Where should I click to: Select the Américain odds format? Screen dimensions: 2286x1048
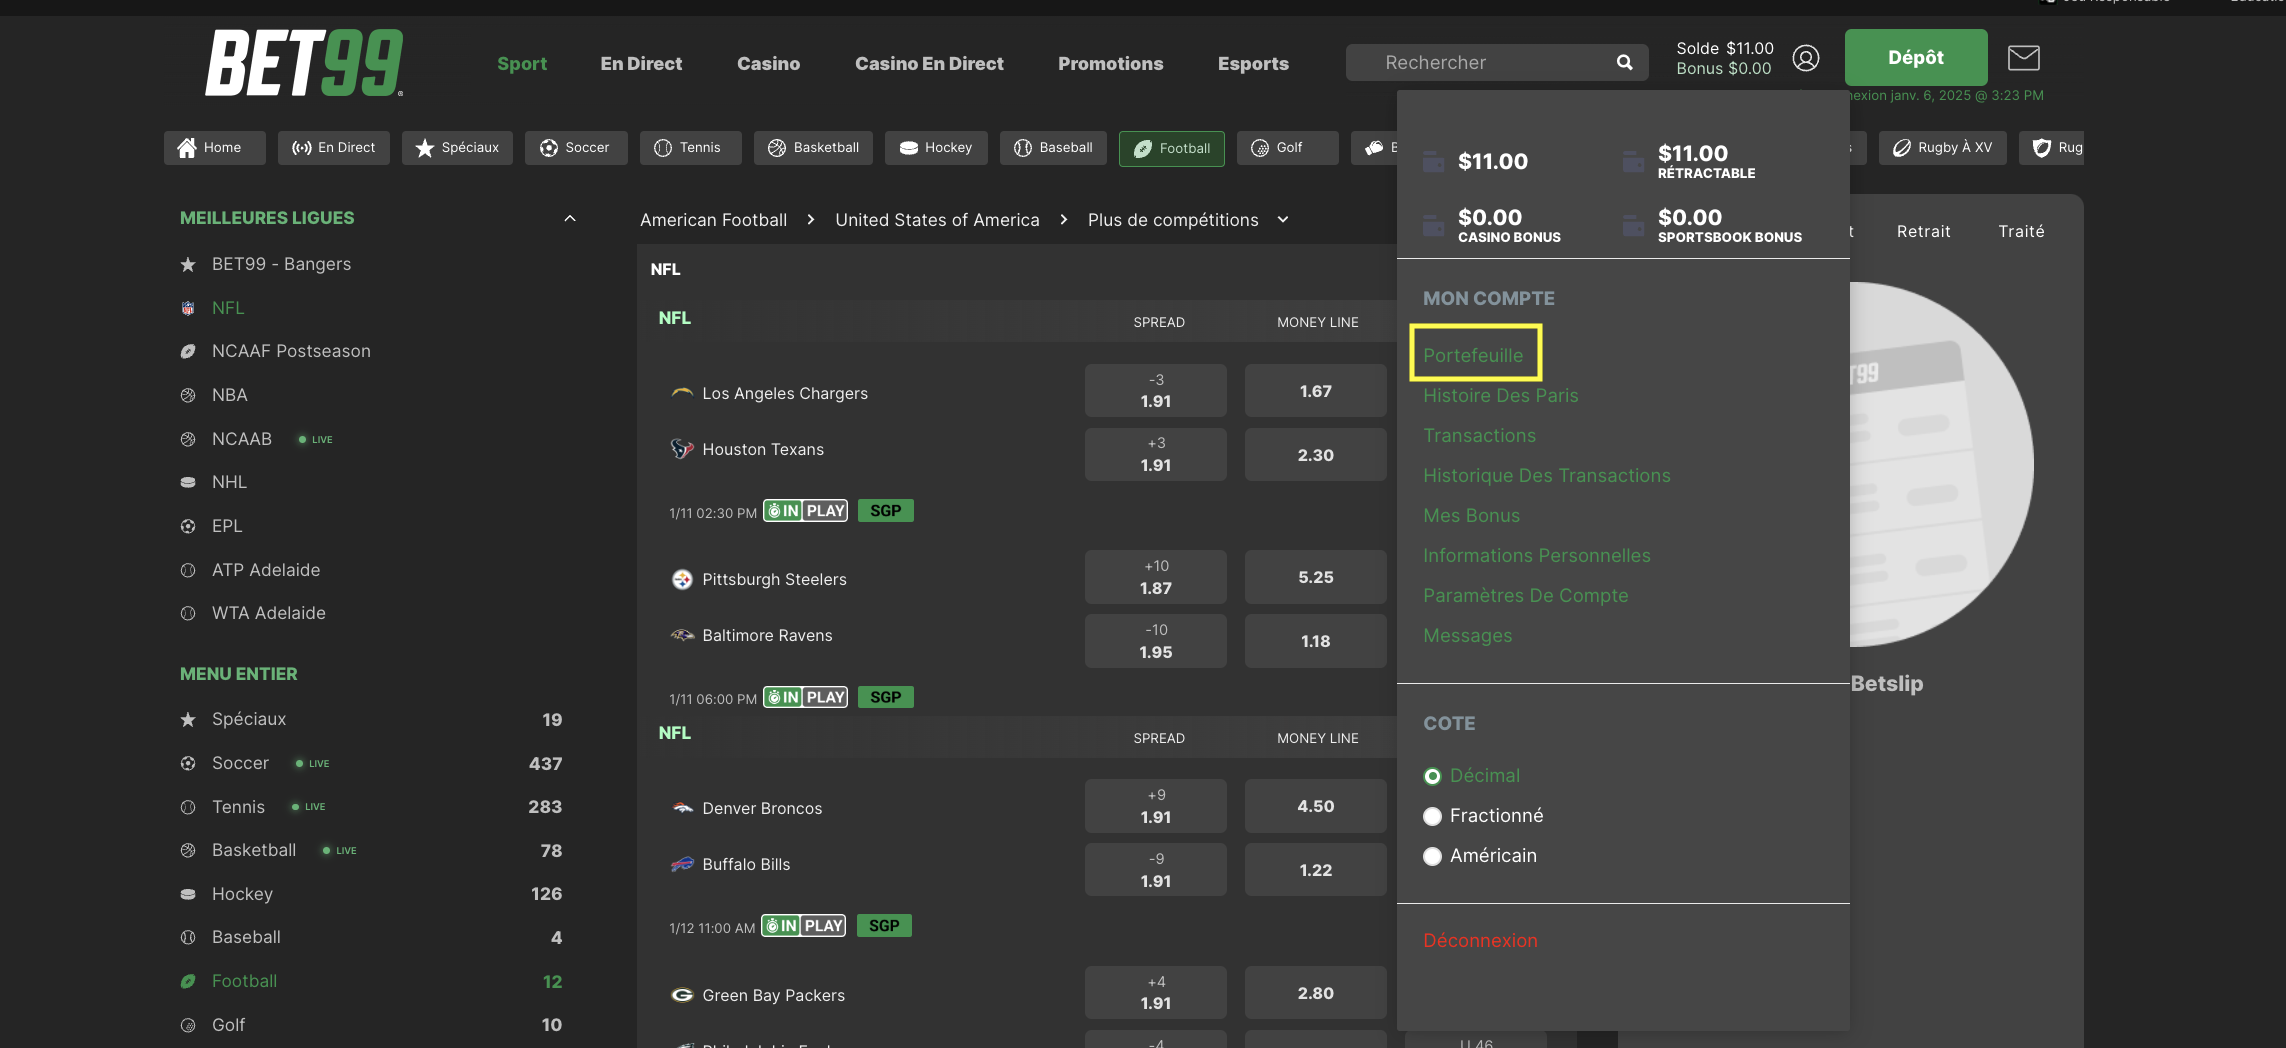1480,856
